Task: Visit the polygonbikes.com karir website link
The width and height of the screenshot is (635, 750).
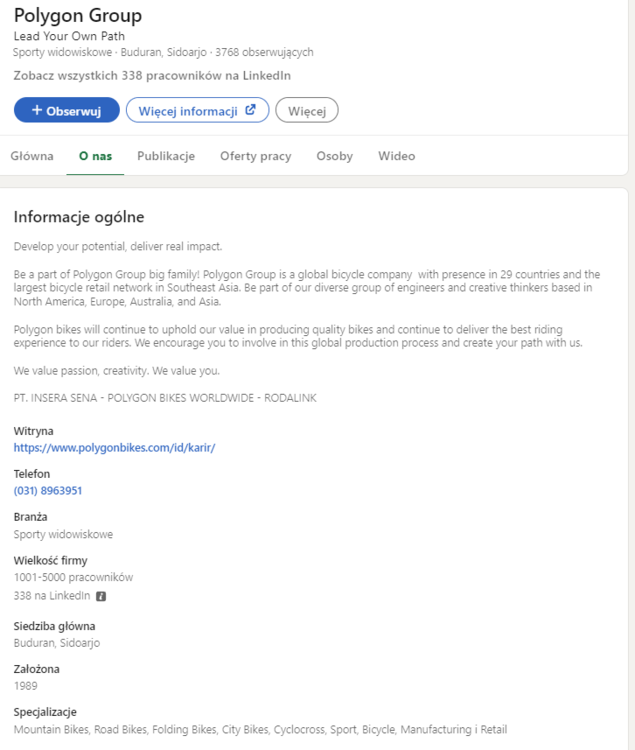Action: (114, 448)
